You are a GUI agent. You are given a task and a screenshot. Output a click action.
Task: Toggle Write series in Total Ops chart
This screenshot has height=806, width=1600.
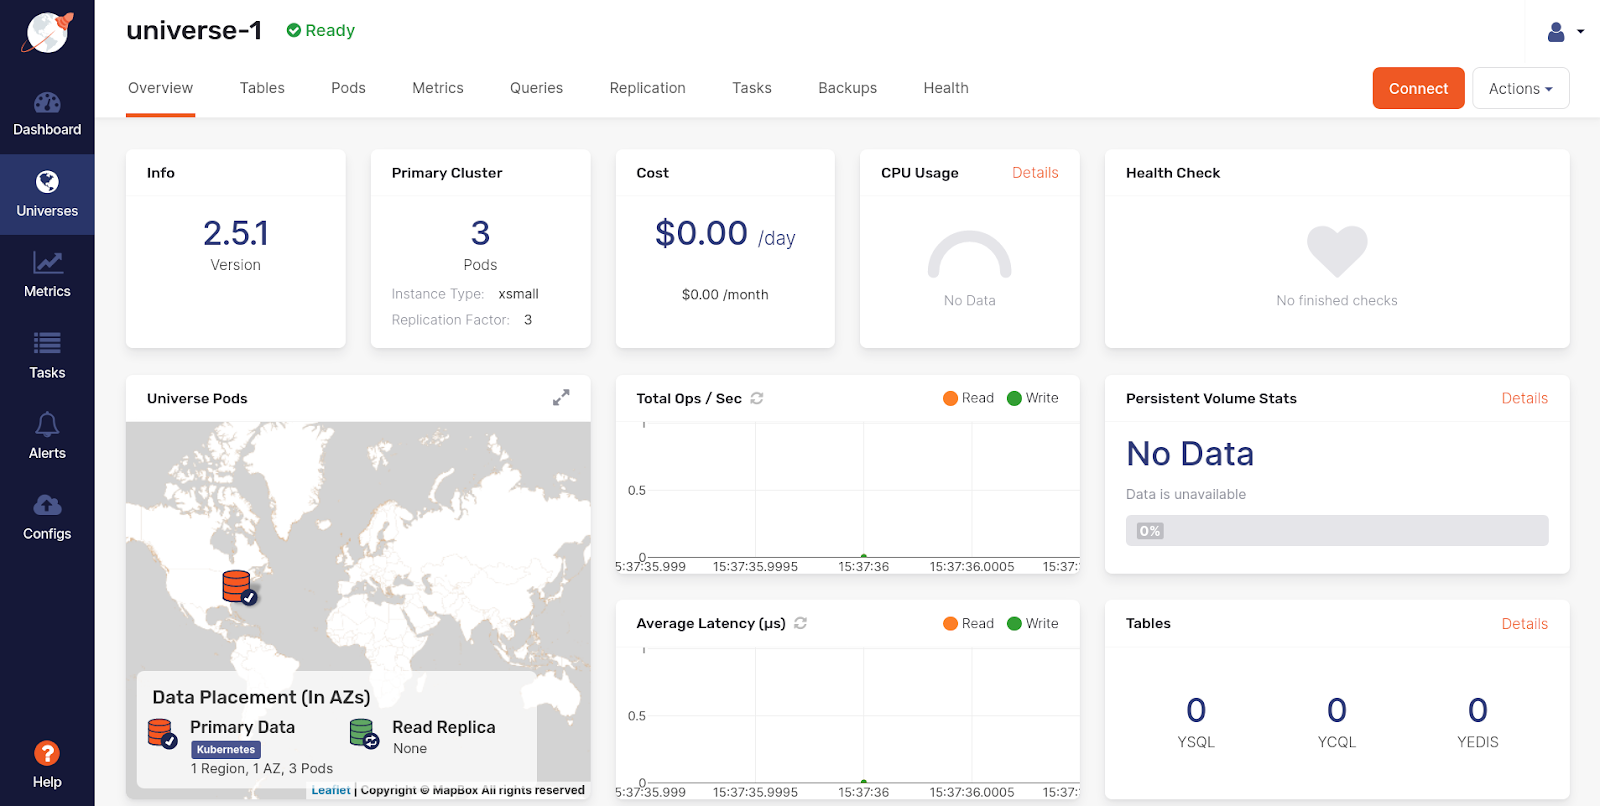[x=1032, y=398]
